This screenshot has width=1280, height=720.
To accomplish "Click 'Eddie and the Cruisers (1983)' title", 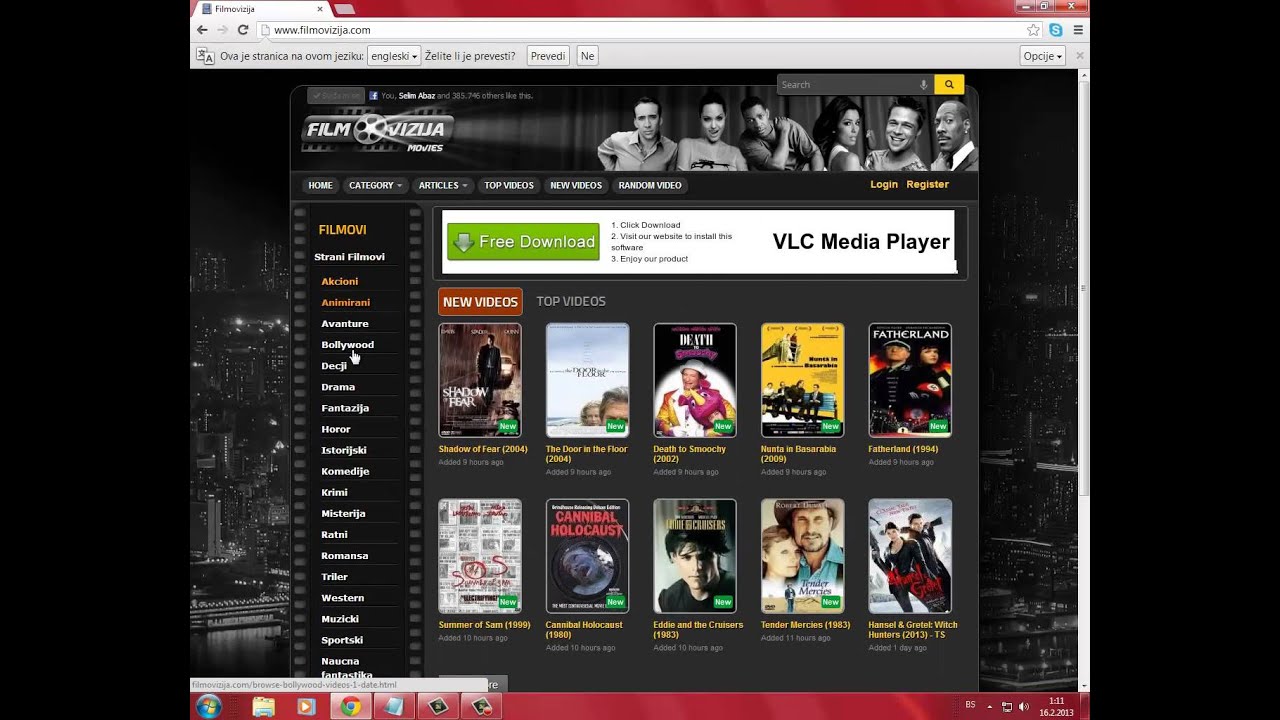I will (698, 630).
